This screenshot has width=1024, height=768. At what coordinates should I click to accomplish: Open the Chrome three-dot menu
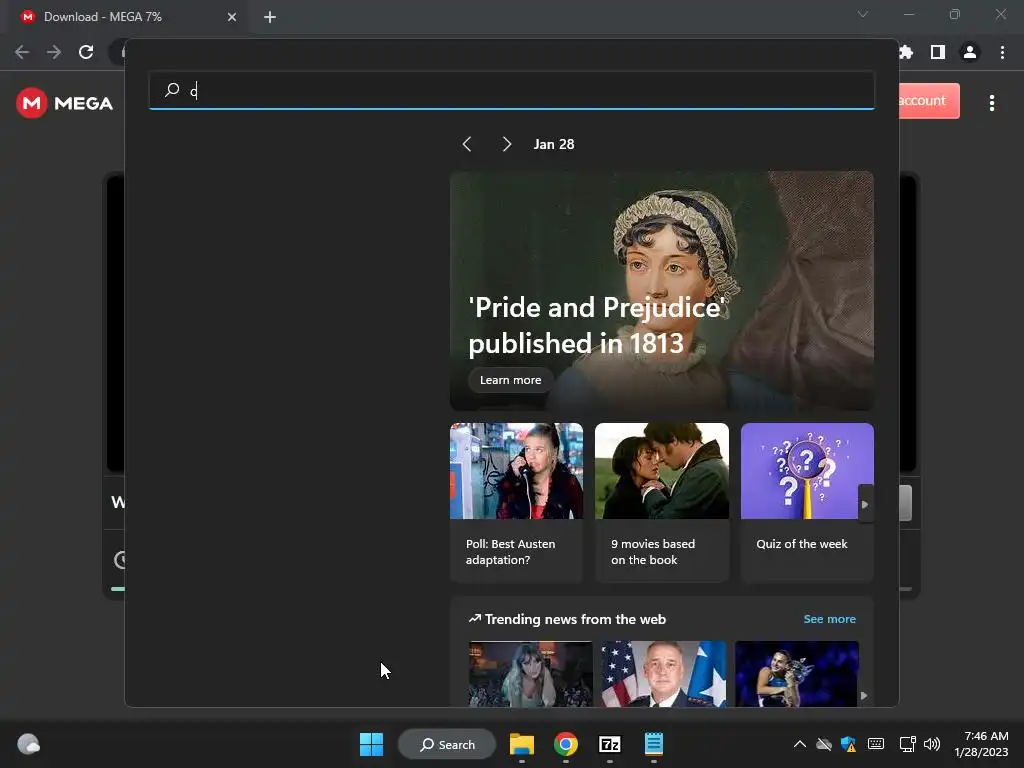tap(1002, 52)
